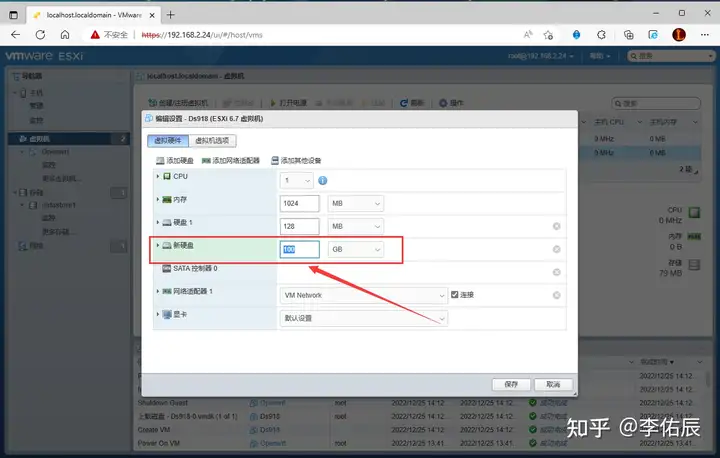The image size is (720, 458).
Task: Toggle the 连接 checkbox for network adapter
Action: 455,294
